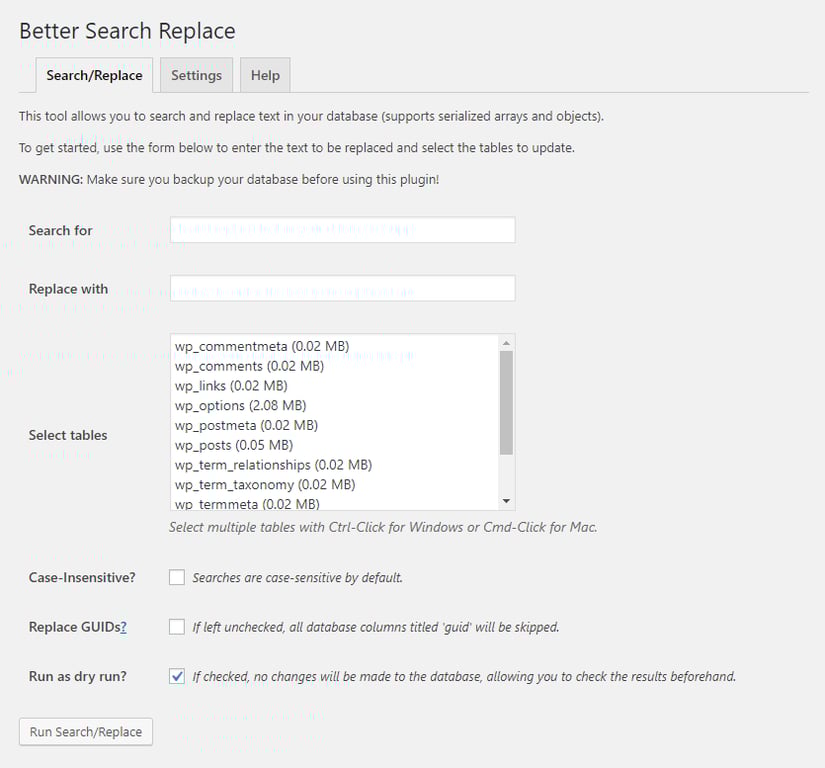The image size is (825, 768).
Task: Open the Help tab
Action: point(265,75)
